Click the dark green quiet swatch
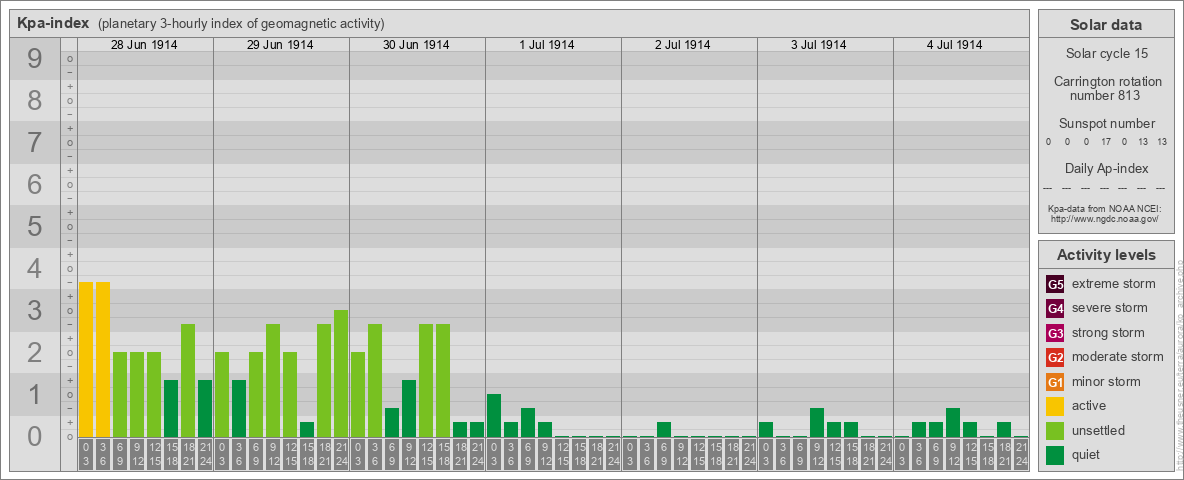Screen dimensions: 1184x480 click(1055, 455)
